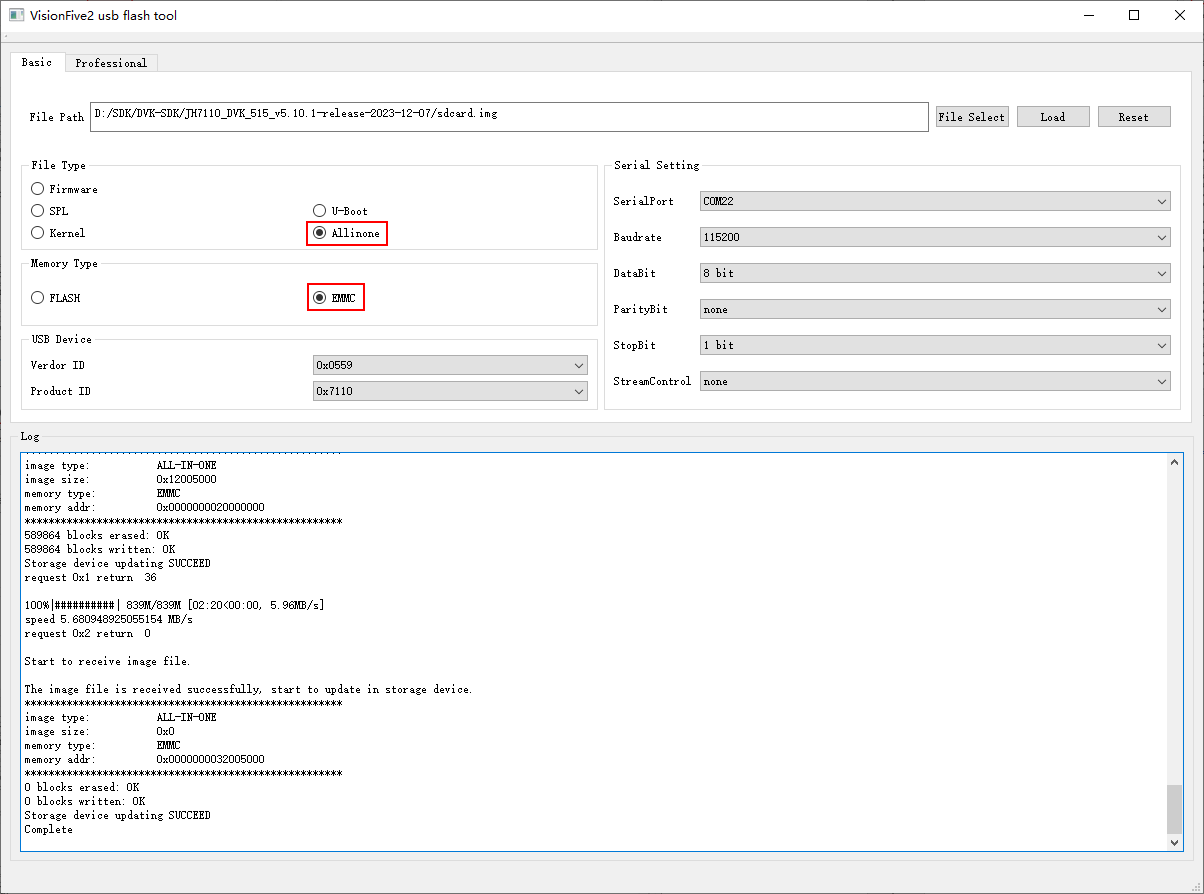The width and height of the screenshot is (1204, 894).
Task: Click the log line "589864 blocks erased: OK"
Action: pos(97,535)
